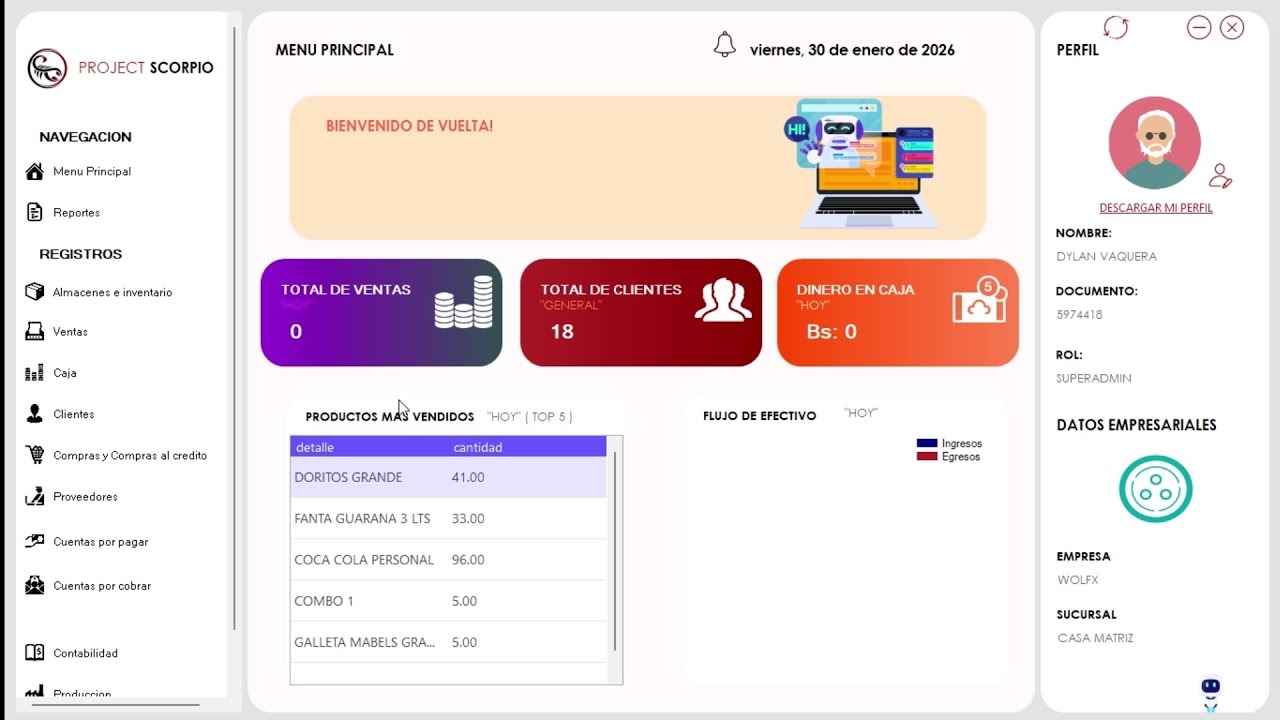The width and height of the screenshot is (1280, 720).
Task: Click the shopping cart icon for Compras
Action: (35, 455)
